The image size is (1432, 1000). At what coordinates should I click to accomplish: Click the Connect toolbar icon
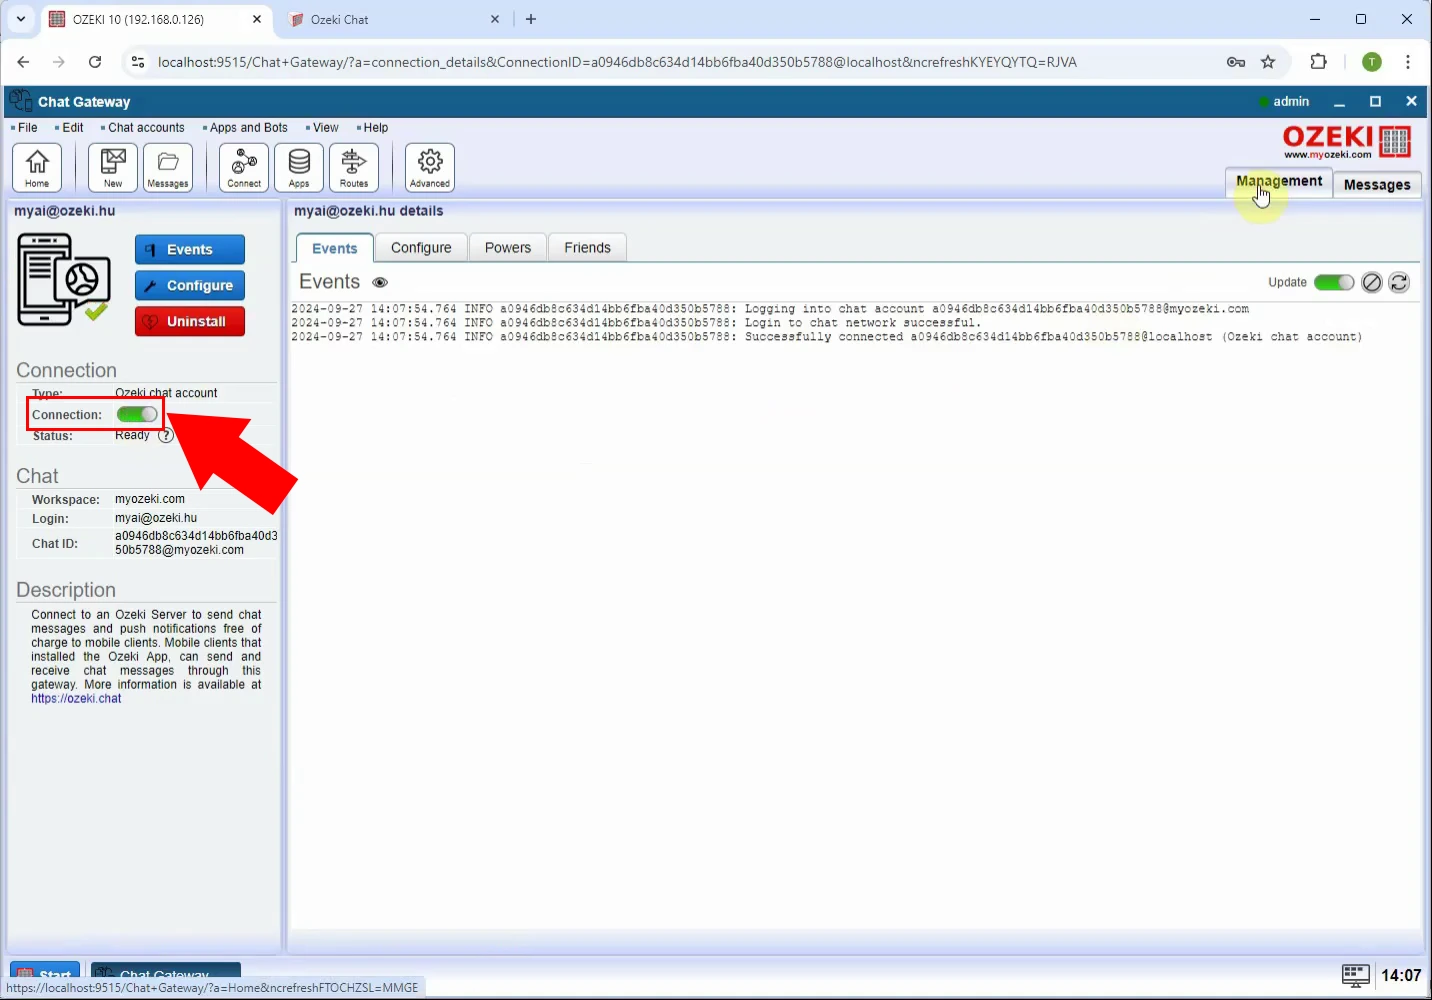coord(244,167)
